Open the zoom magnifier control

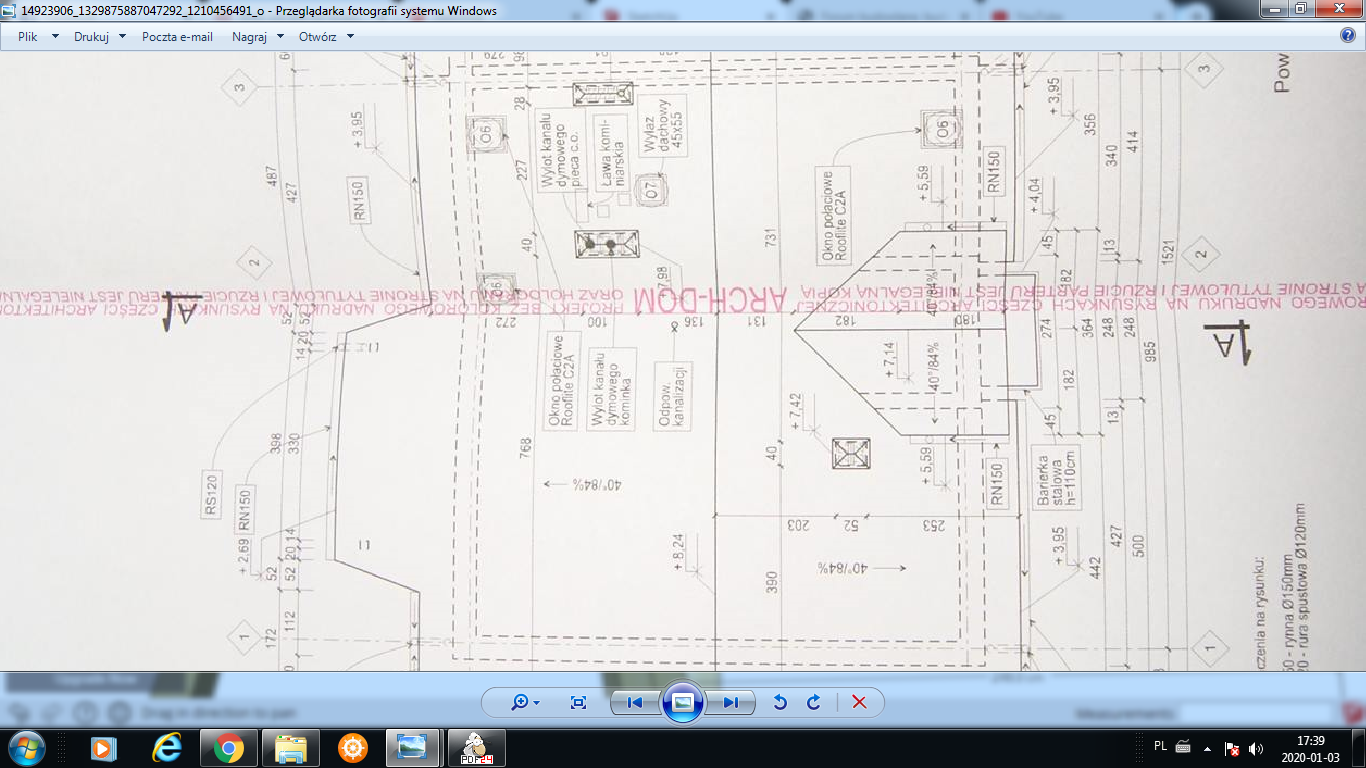pos(524,702)
